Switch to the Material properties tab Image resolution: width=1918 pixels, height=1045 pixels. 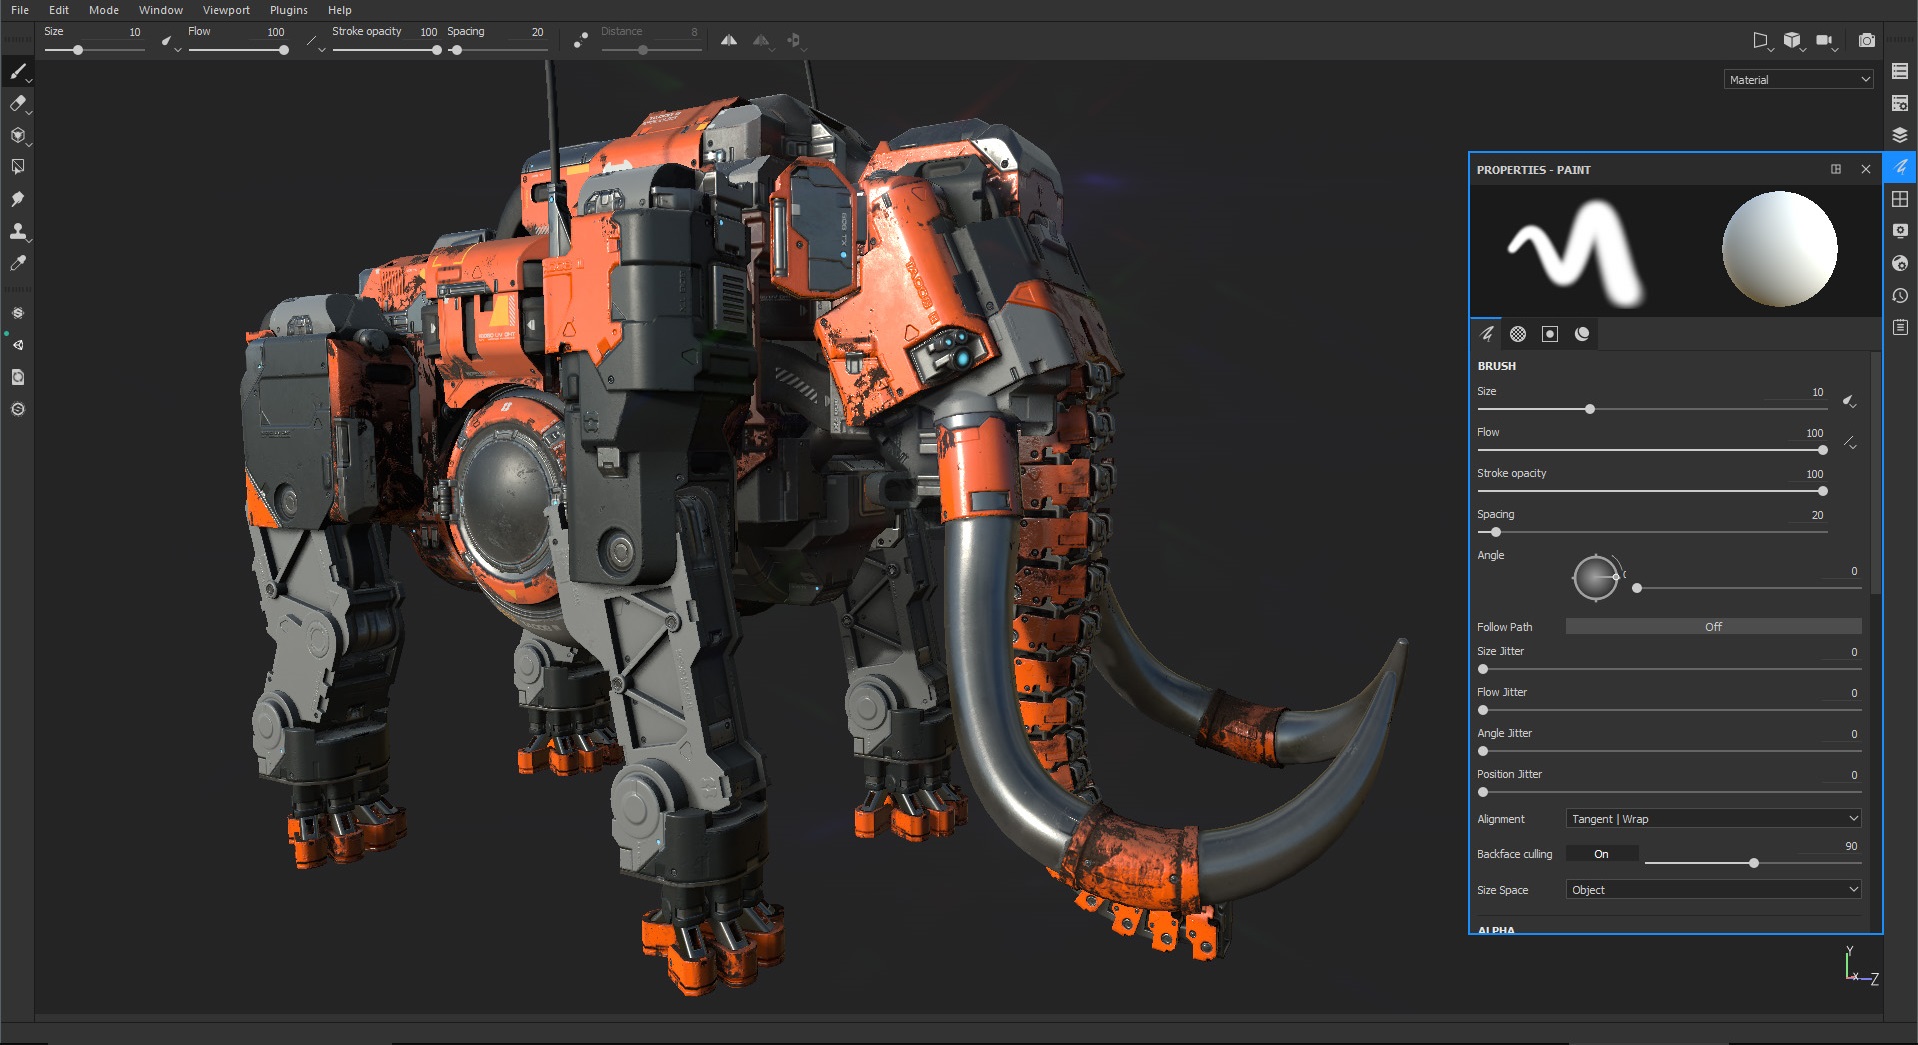click(1582, 334)
